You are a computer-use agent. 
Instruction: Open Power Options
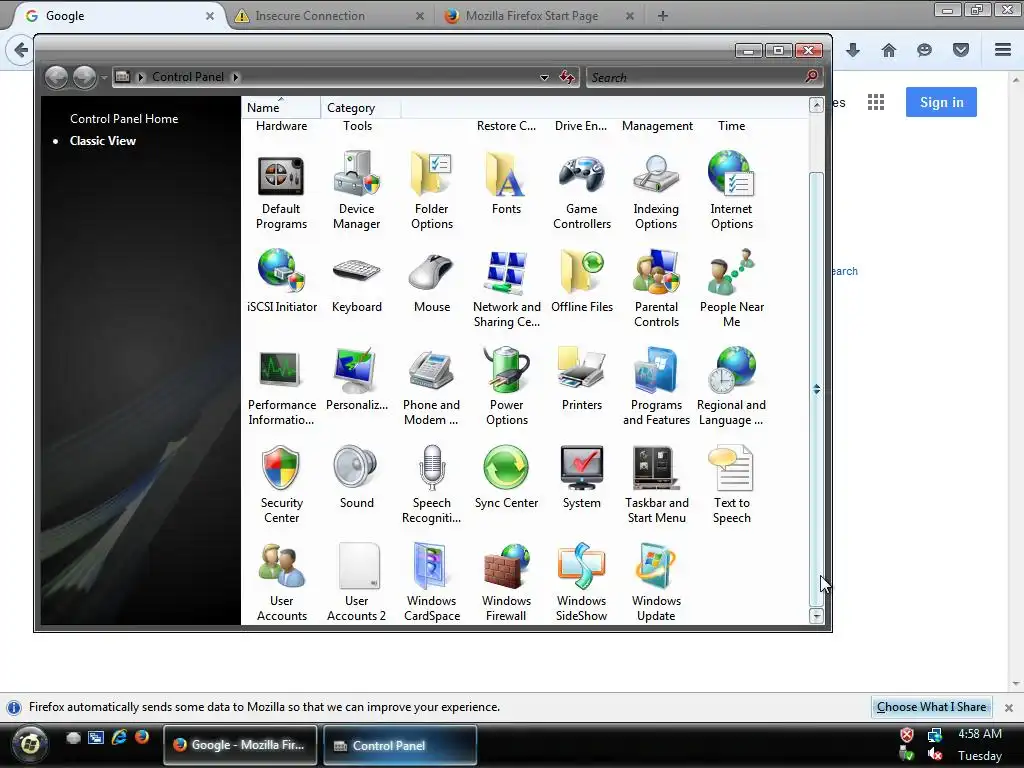point(506,386)
